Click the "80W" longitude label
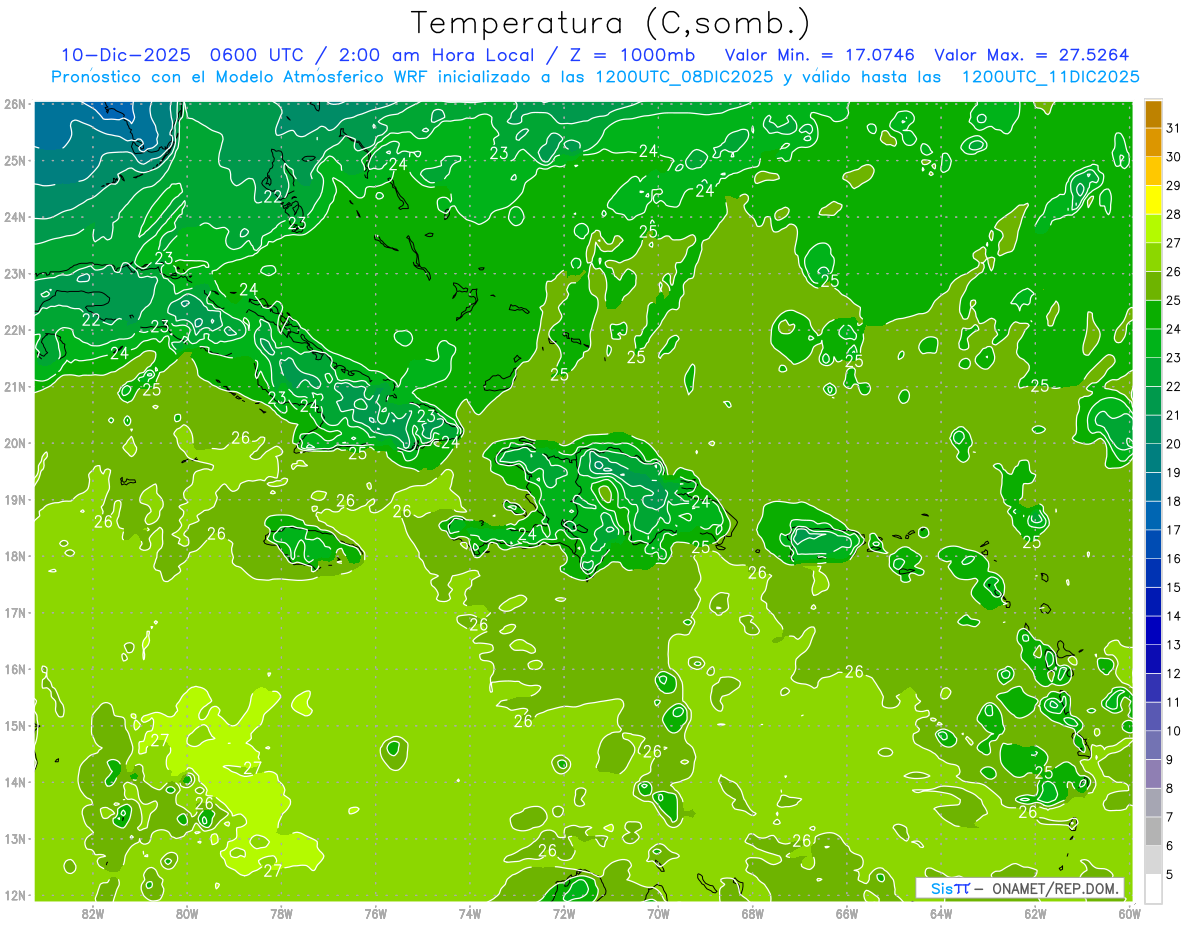This screenshot has height=927, width=1200. point(187,913)
